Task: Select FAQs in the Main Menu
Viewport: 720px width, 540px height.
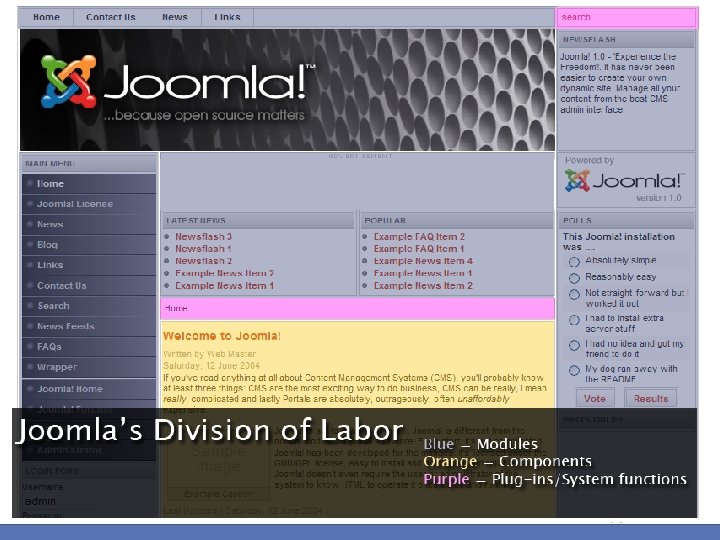Action: 89,347
